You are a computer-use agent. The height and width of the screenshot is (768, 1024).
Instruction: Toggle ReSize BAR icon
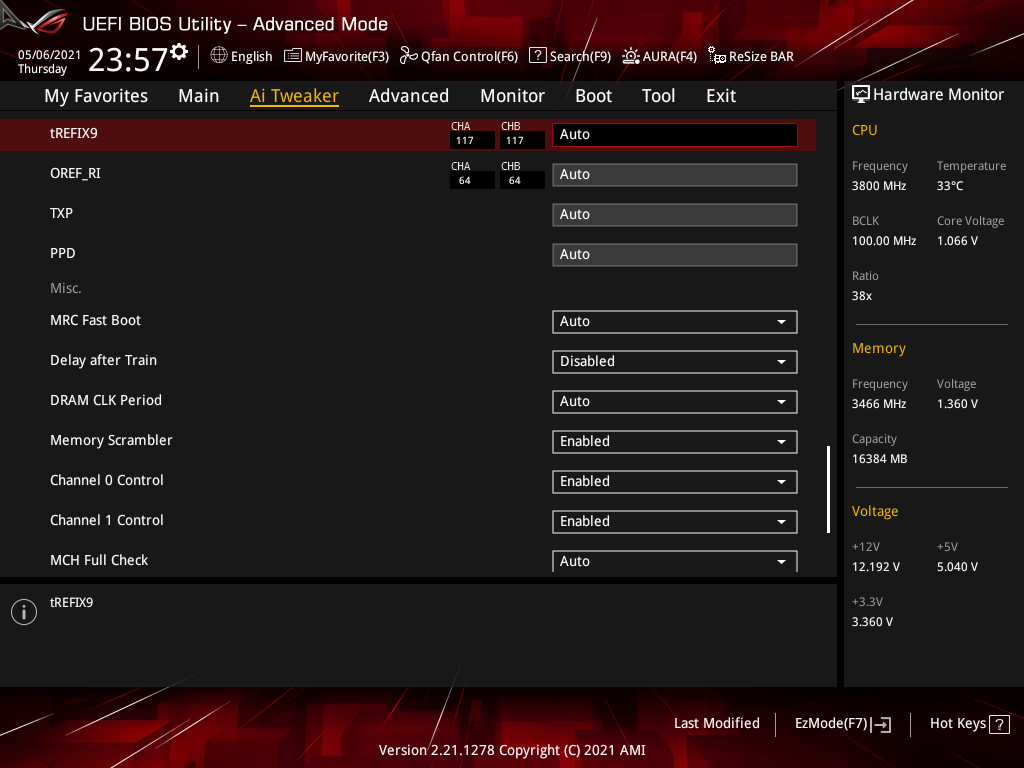pyautogui.click(x=716, y=56)
